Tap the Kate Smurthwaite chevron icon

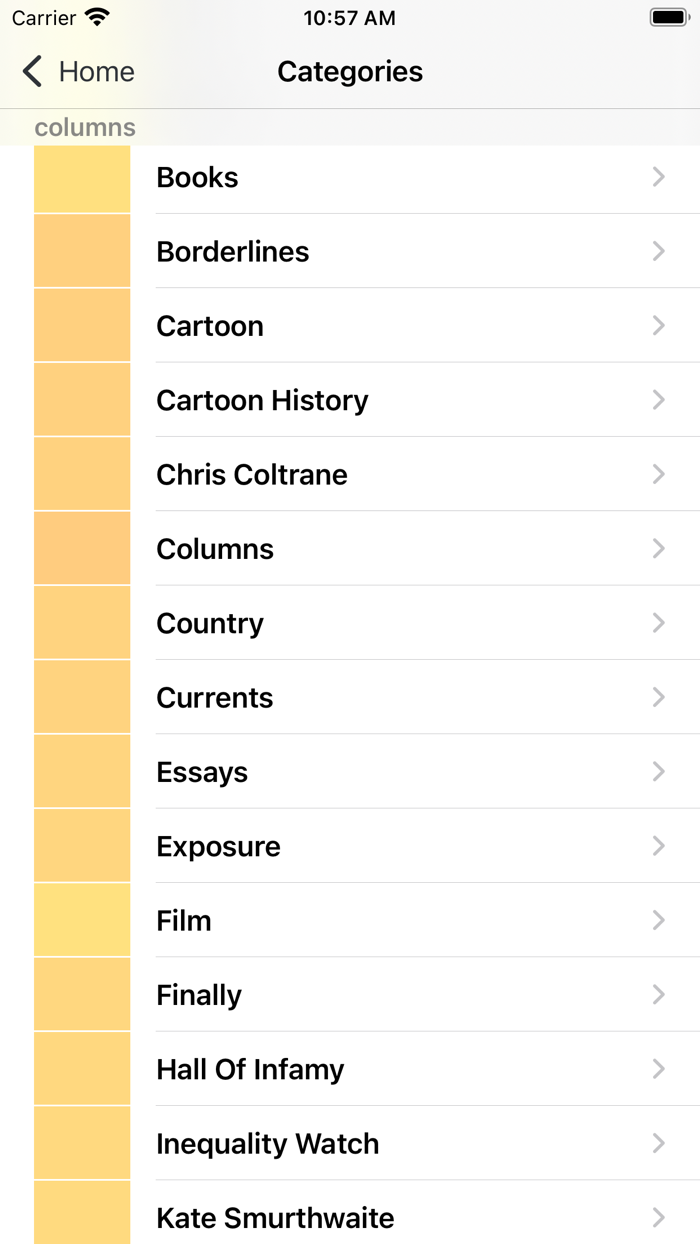[x=658, y=1217]
